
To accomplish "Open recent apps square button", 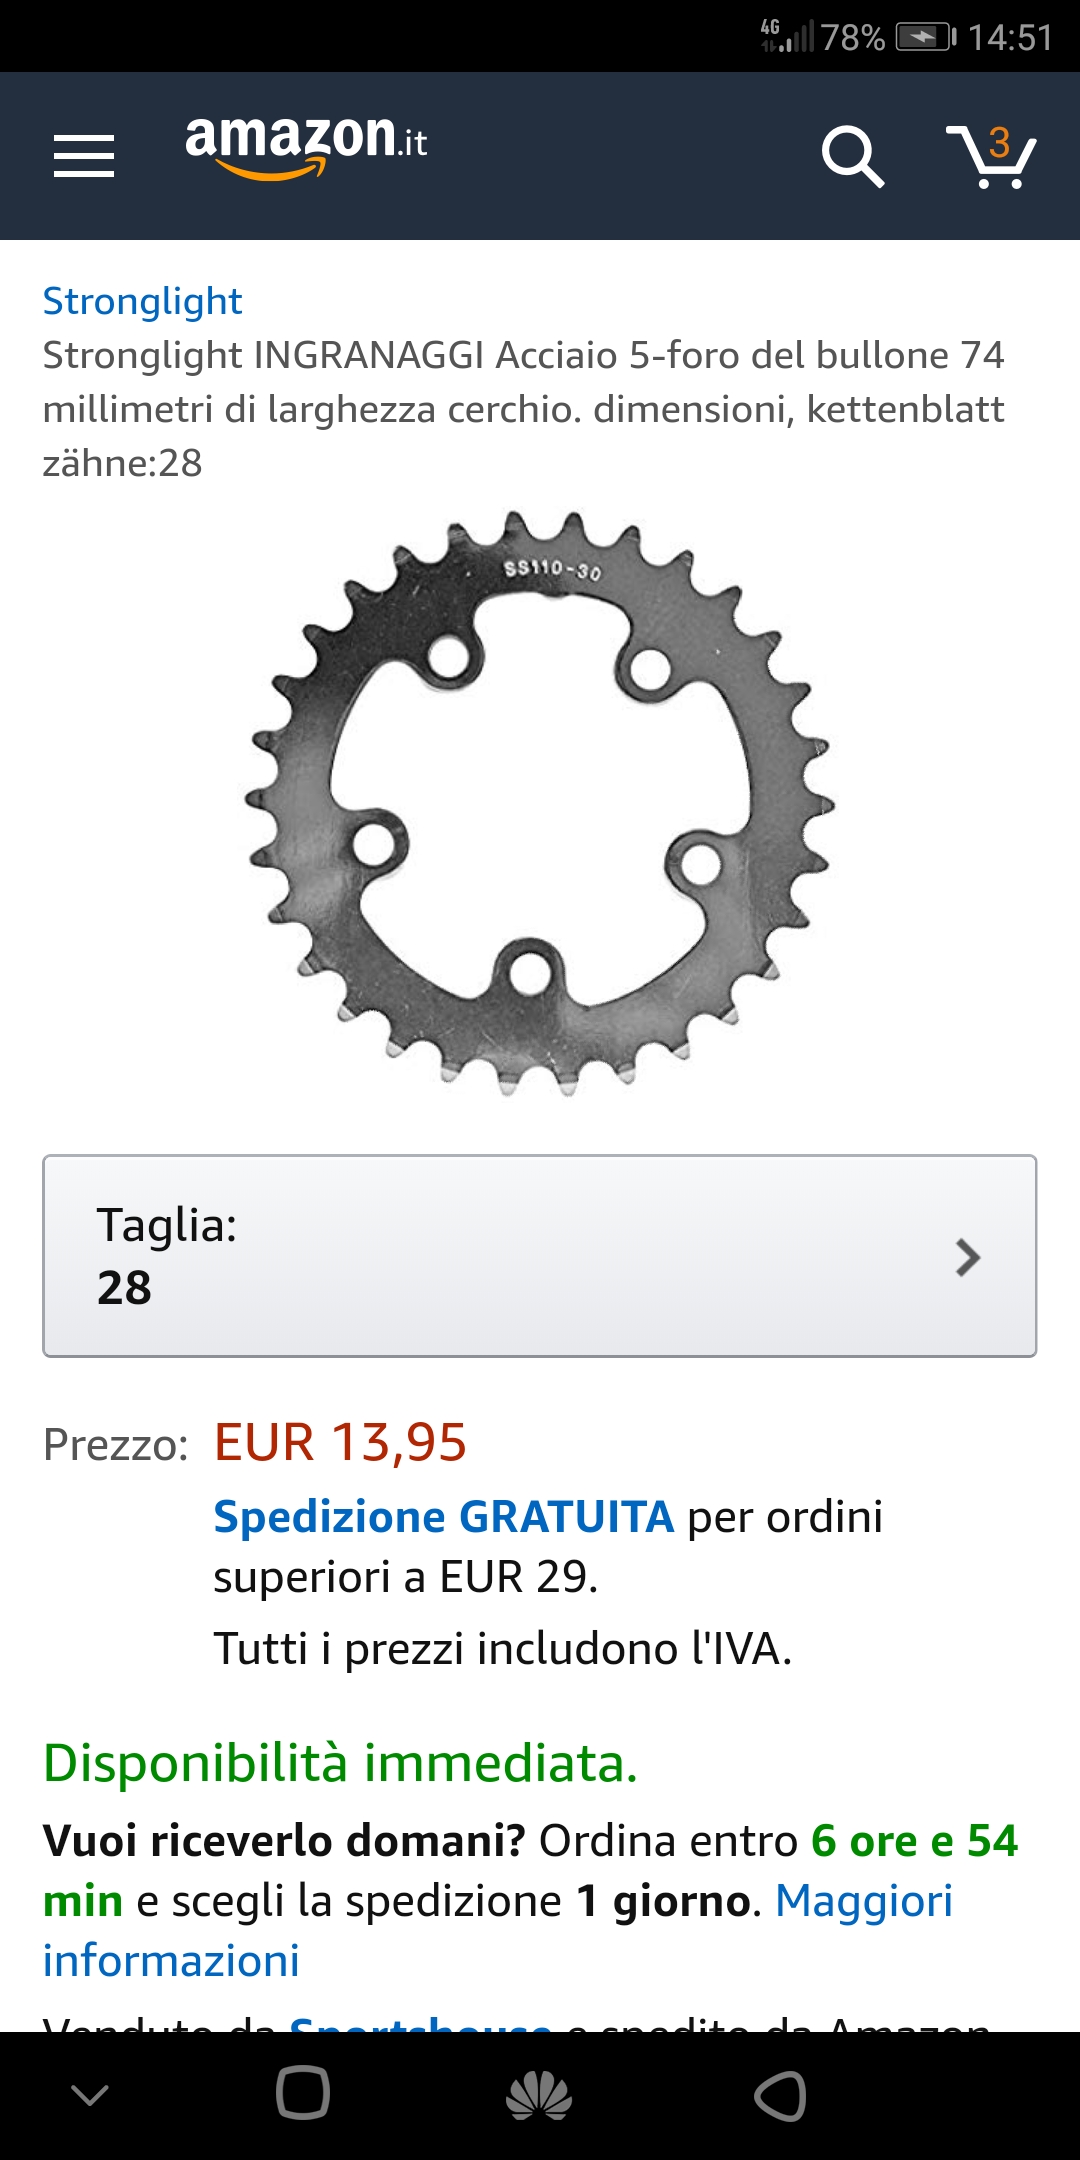I will pos(302,2092).
